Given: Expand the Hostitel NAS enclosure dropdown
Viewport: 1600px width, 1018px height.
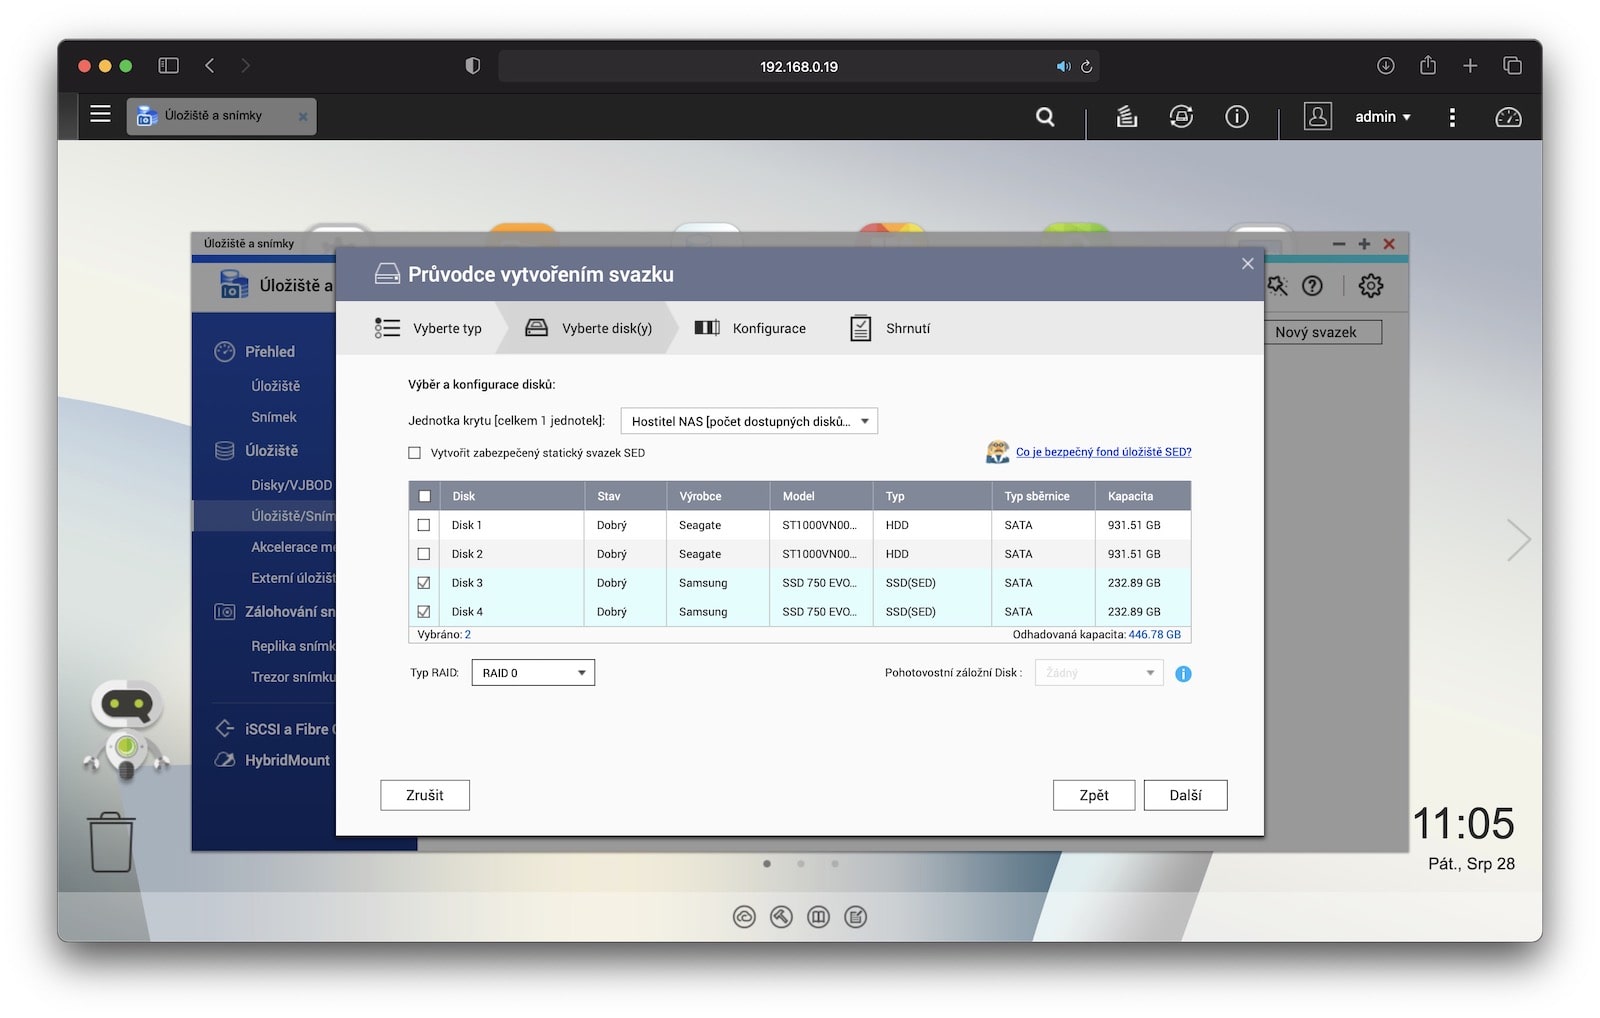Looking at the screenshot, I should coord(749,421).
